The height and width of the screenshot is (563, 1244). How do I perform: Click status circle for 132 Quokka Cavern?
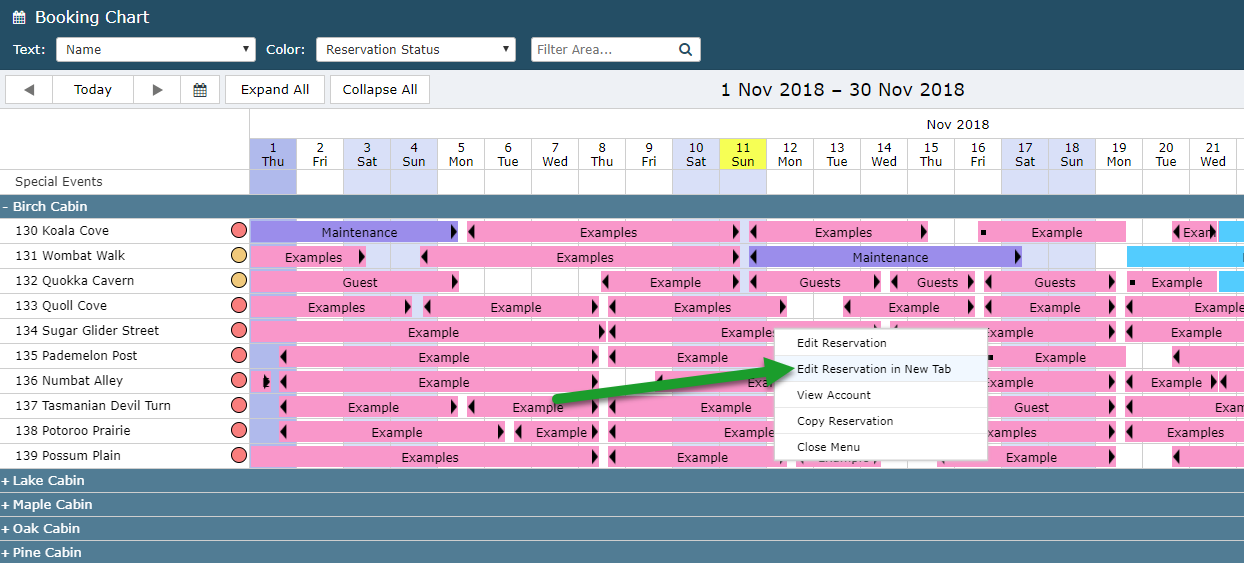click(239, 281)
